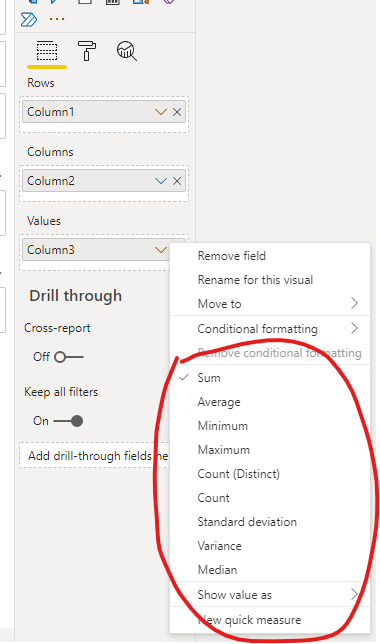Select the Average aggregation

(x=270, y=402)
